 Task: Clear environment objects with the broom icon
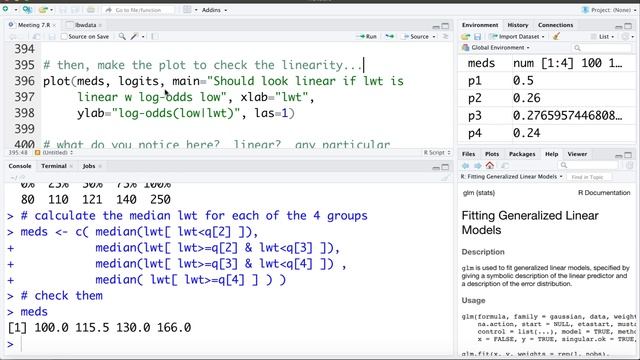coord(556,36)
